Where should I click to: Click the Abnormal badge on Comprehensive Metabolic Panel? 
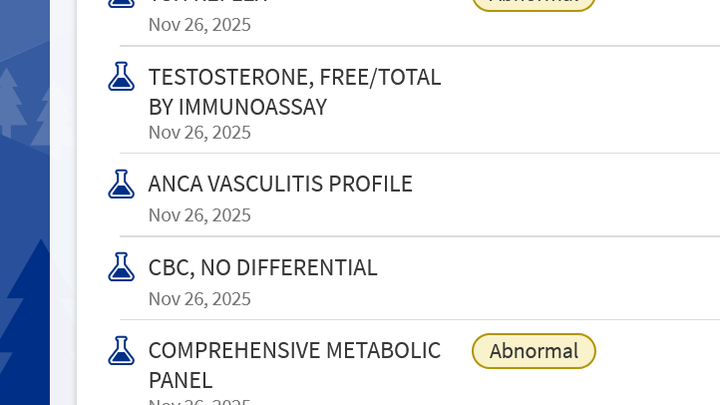tap(533, 351)
